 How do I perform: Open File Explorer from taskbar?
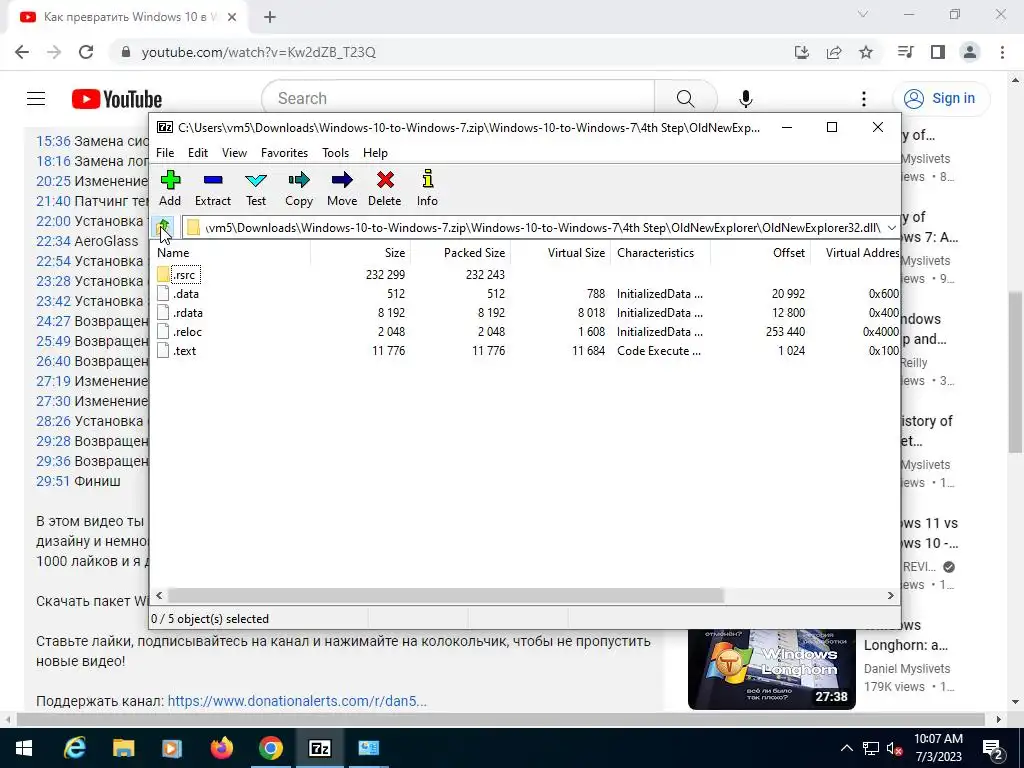point(123,748)
